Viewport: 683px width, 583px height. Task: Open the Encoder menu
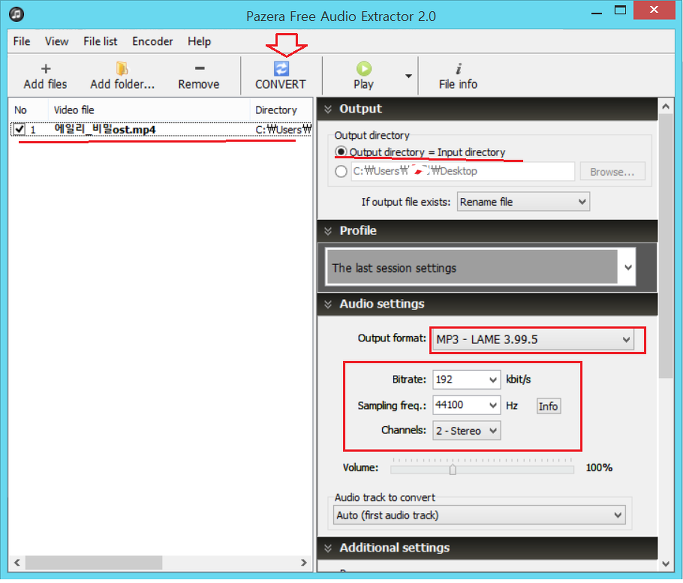(x=152, y=41)
